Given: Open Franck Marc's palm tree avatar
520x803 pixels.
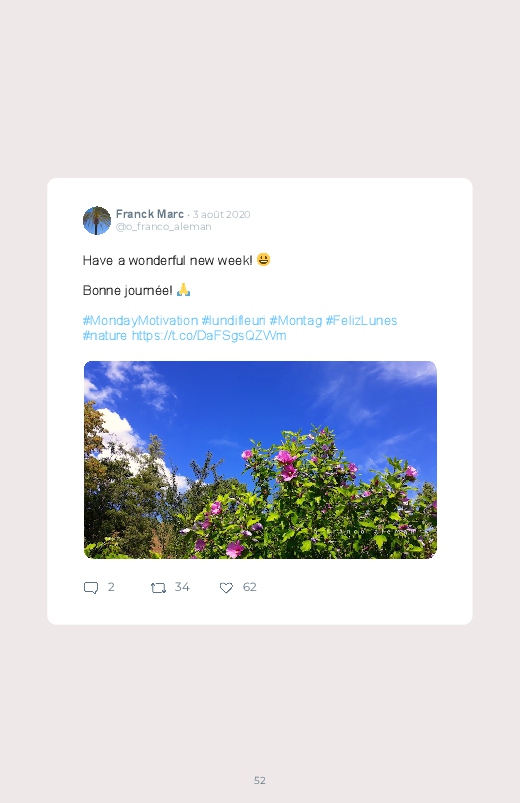Looking at the screenshot, I should (97, 220).
